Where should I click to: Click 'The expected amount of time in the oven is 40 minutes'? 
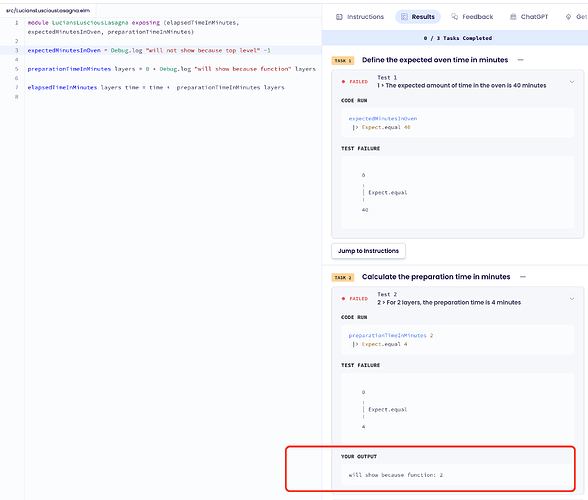click(x=466, y=86)
